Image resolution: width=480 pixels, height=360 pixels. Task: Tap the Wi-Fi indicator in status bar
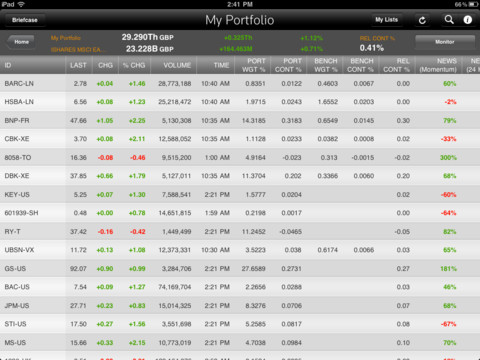pyautogui.click(x=21, y=4)
